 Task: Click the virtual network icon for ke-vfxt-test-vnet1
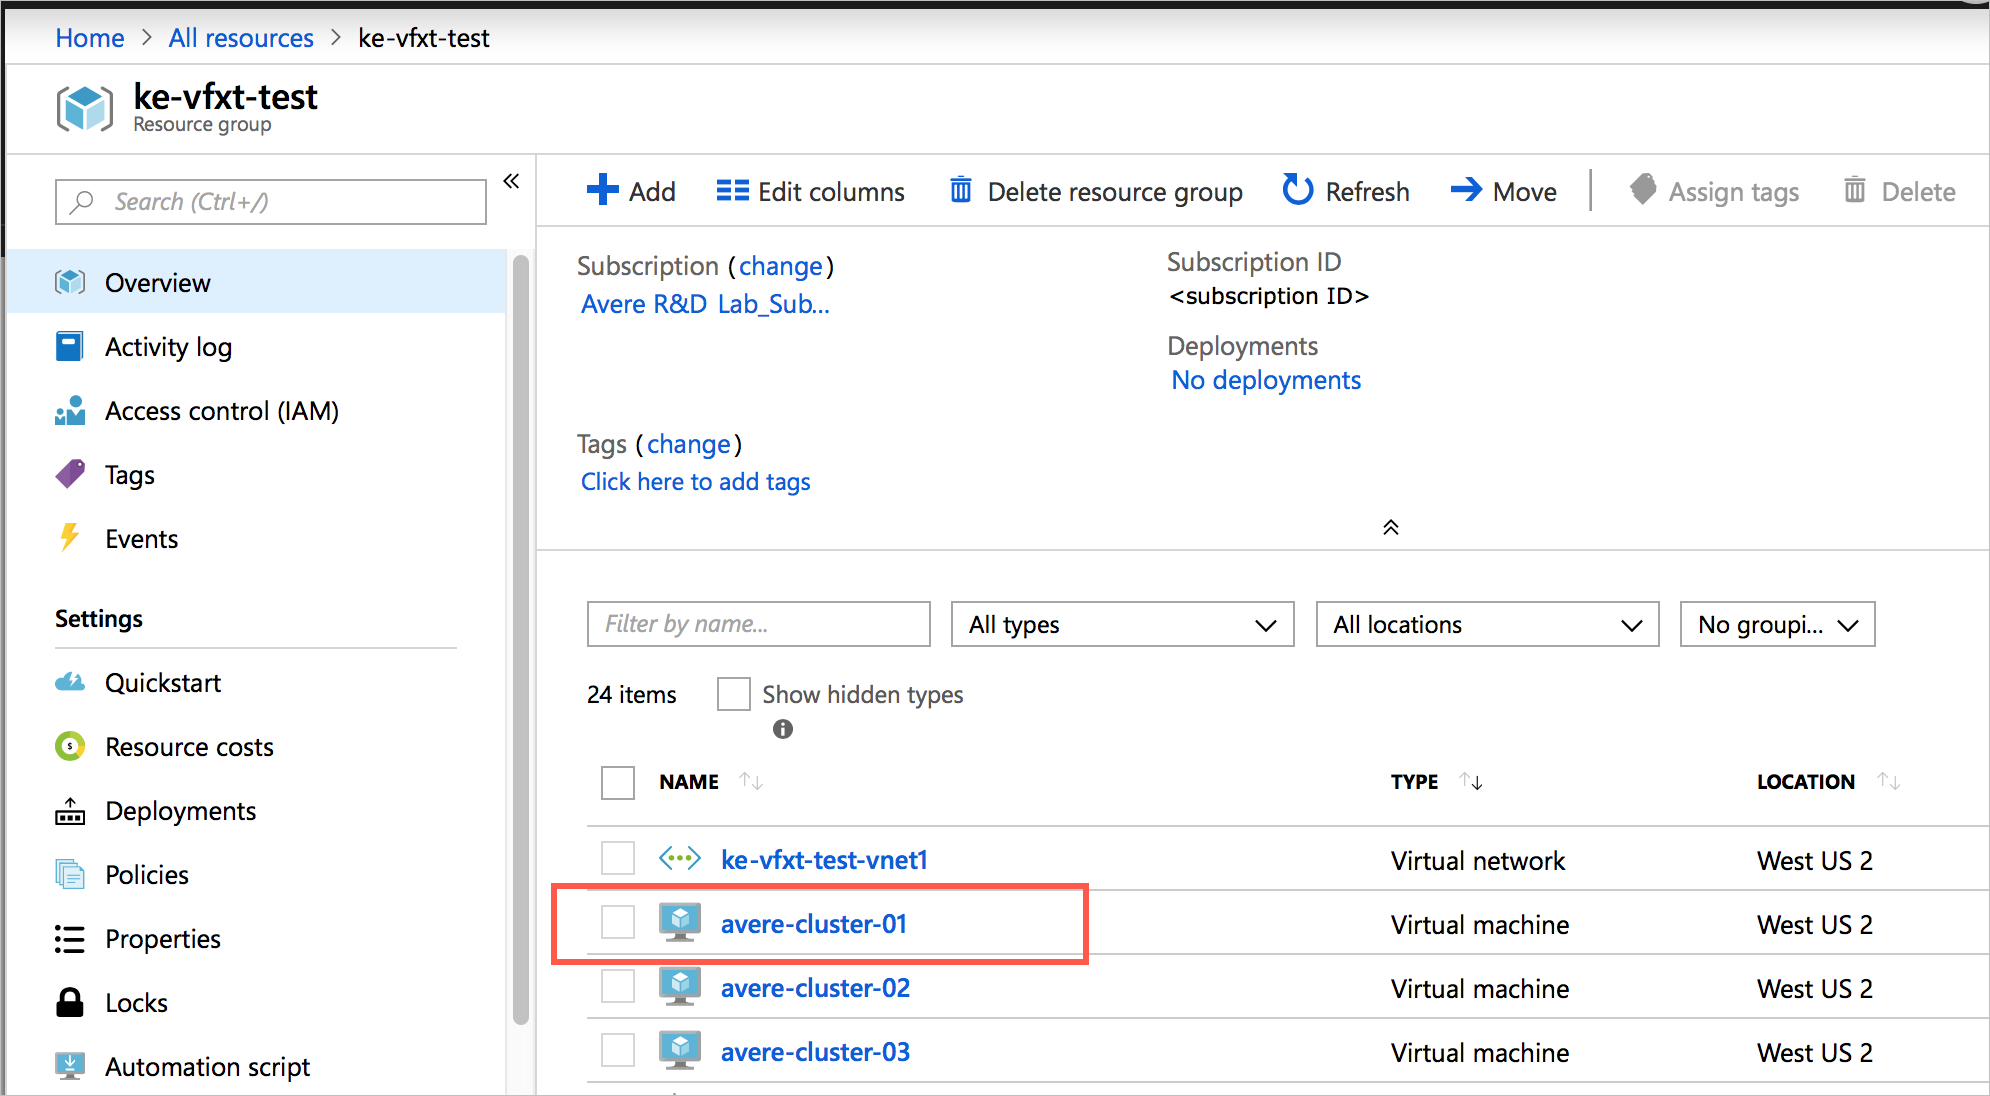[680, 860]
